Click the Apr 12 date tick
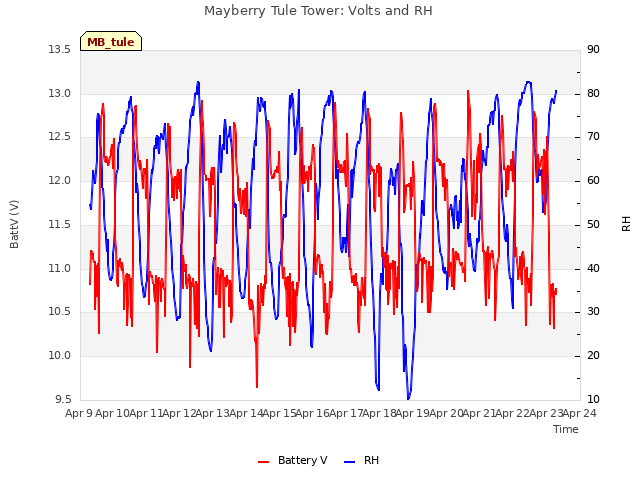Image resolution: width=640 pixels, height=480 pixels. (x=179, y=413)
